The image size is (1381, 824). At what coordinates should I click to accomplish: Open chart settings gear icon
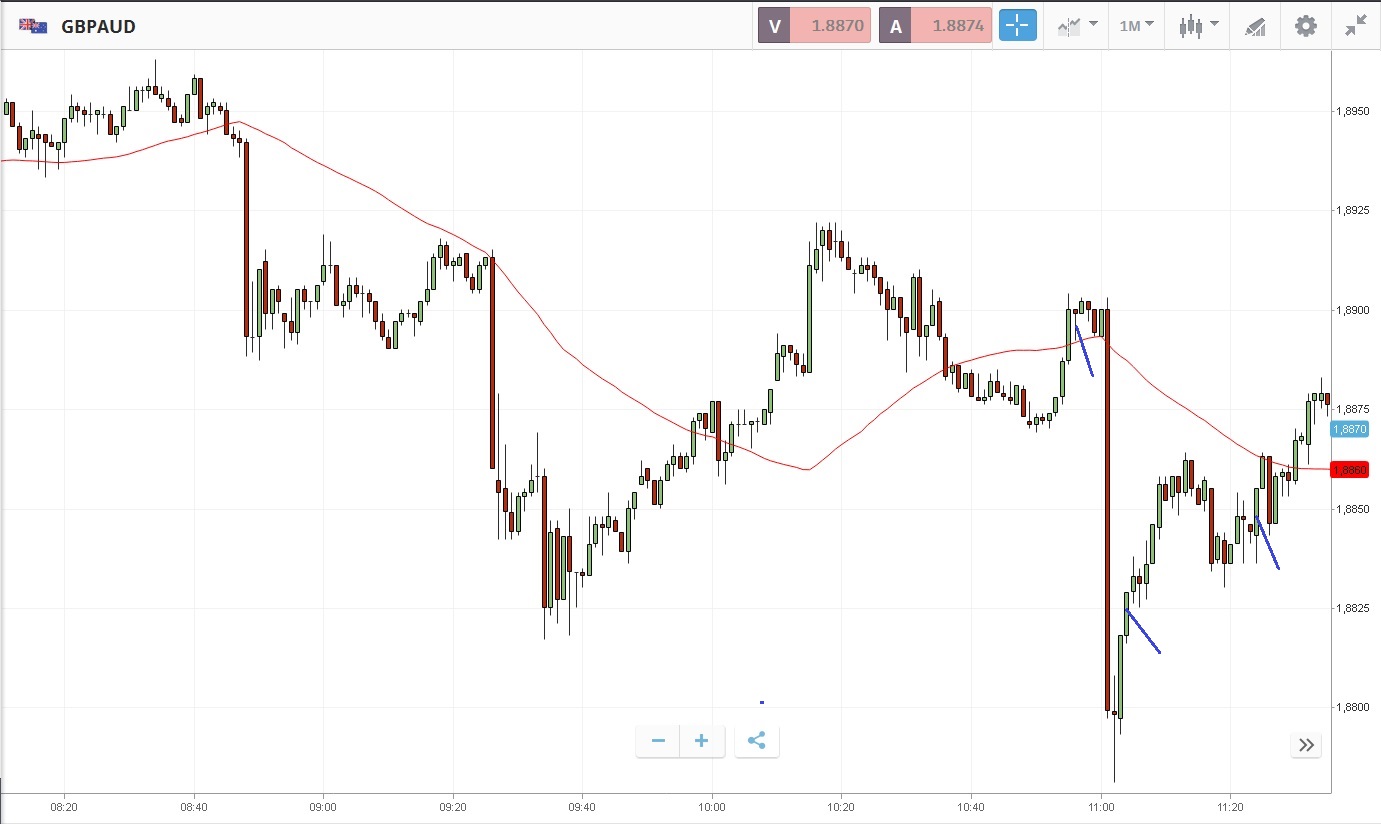pos(1306,26)
